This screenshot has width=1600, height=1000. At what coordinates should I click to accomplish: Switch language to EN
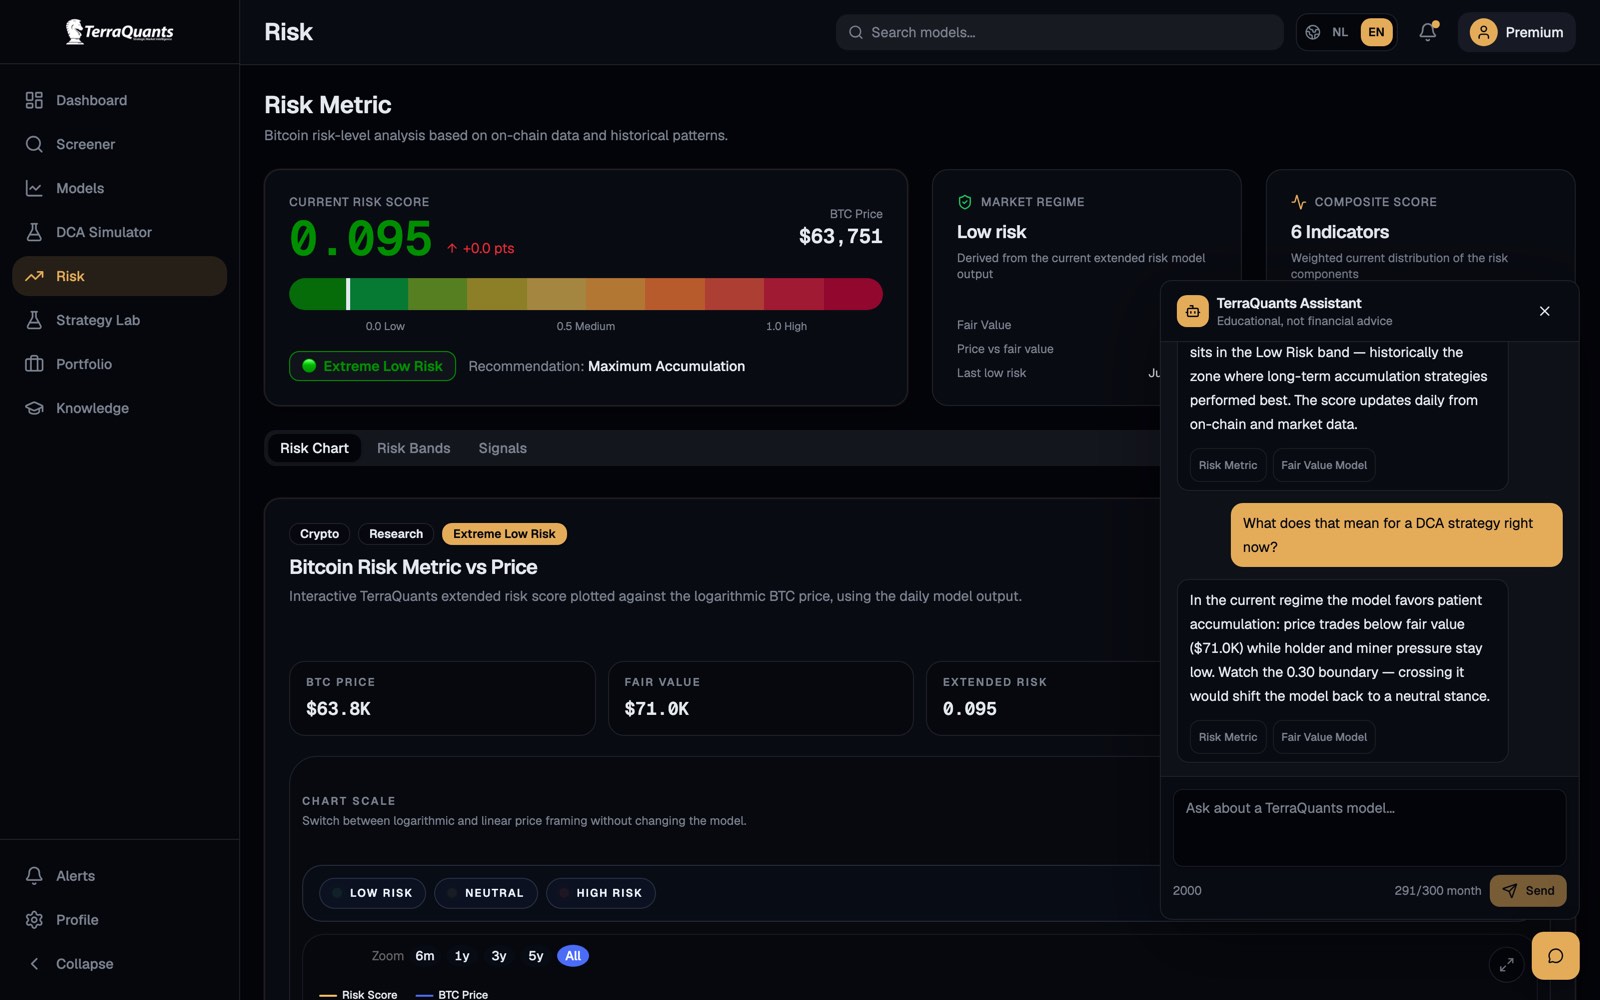1376,32
